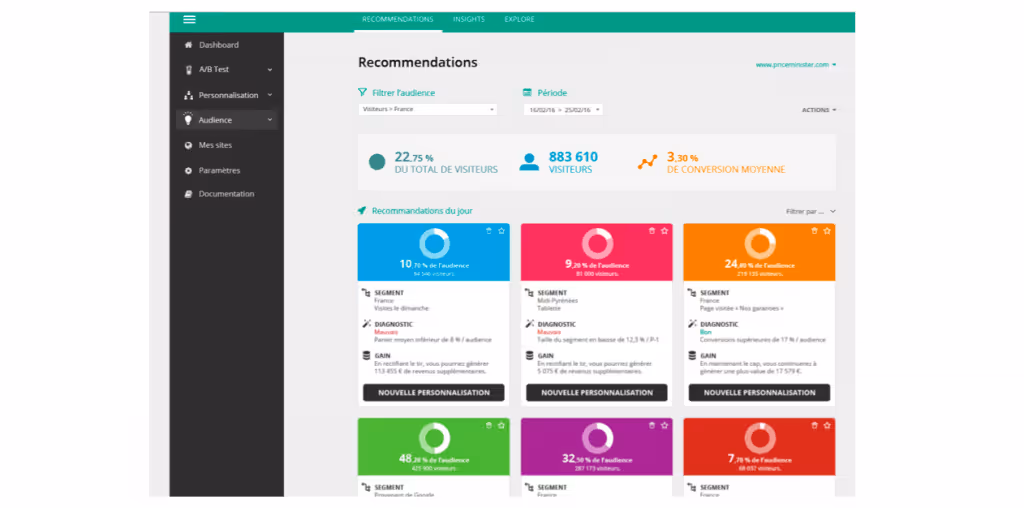This screenshot has width=1024, height=508.
Task: Delete the red 7,70 % recommendation card
Action: 814,425
